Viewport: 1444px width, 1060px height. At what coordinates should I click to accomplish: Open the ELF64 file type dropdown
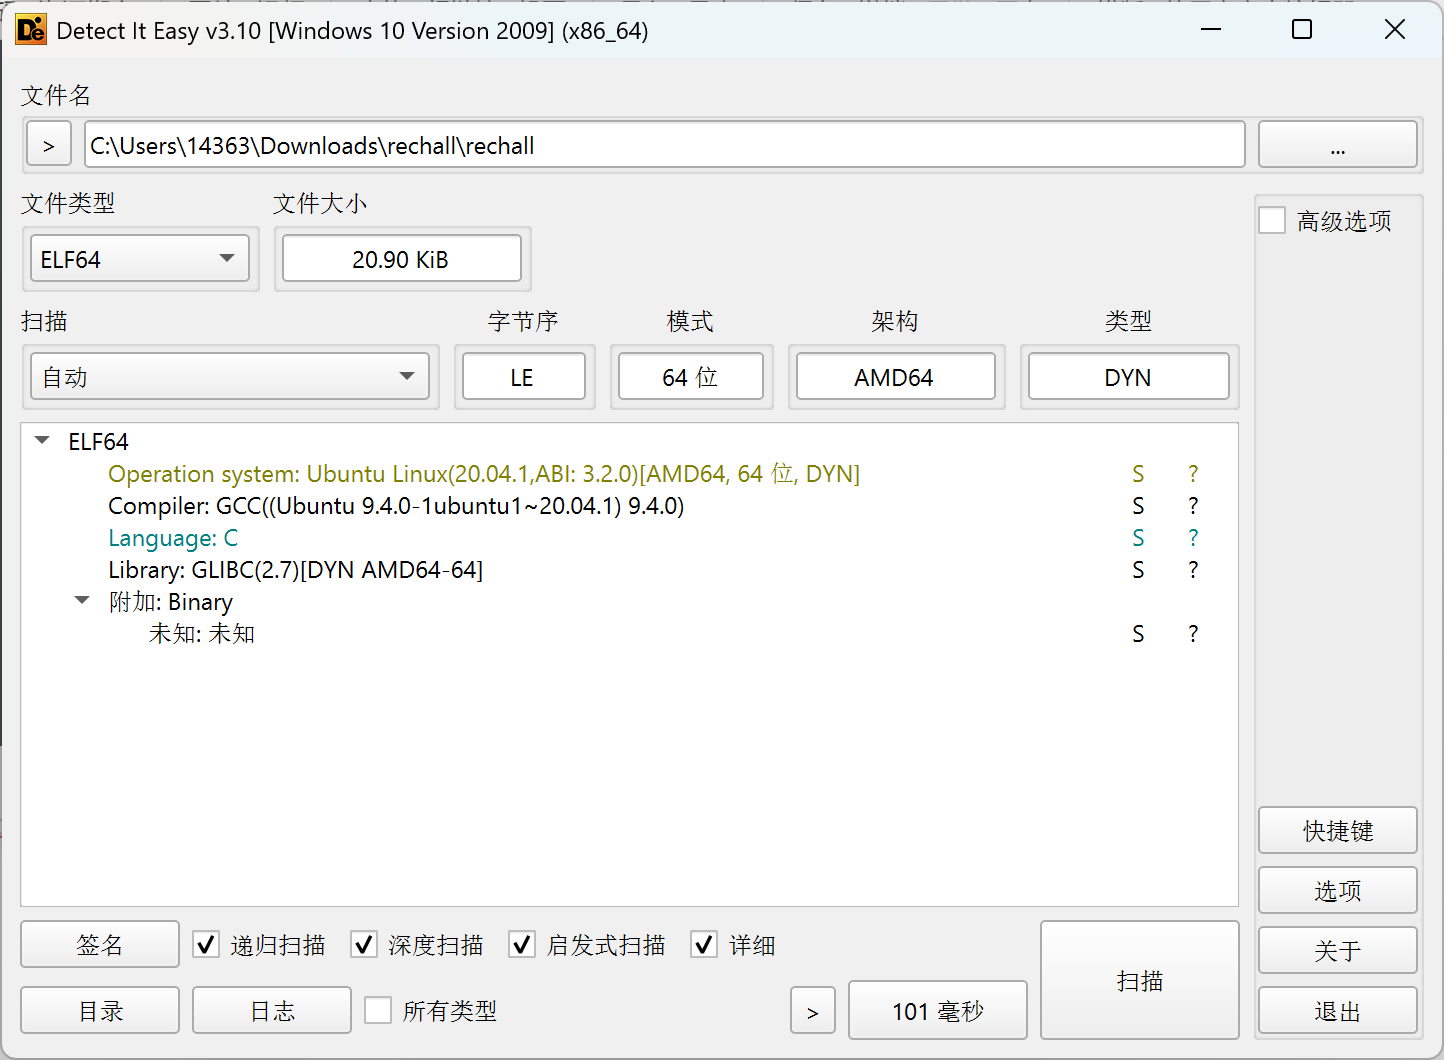tap(139, 259)
